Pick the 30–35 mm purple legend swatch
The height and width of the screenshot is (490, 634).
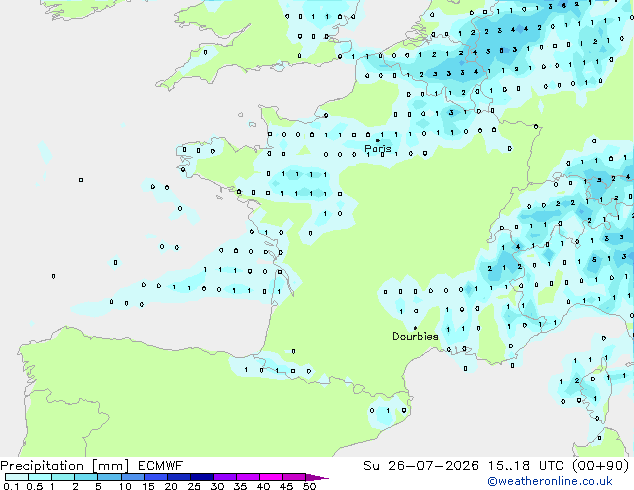coord(225,477)
